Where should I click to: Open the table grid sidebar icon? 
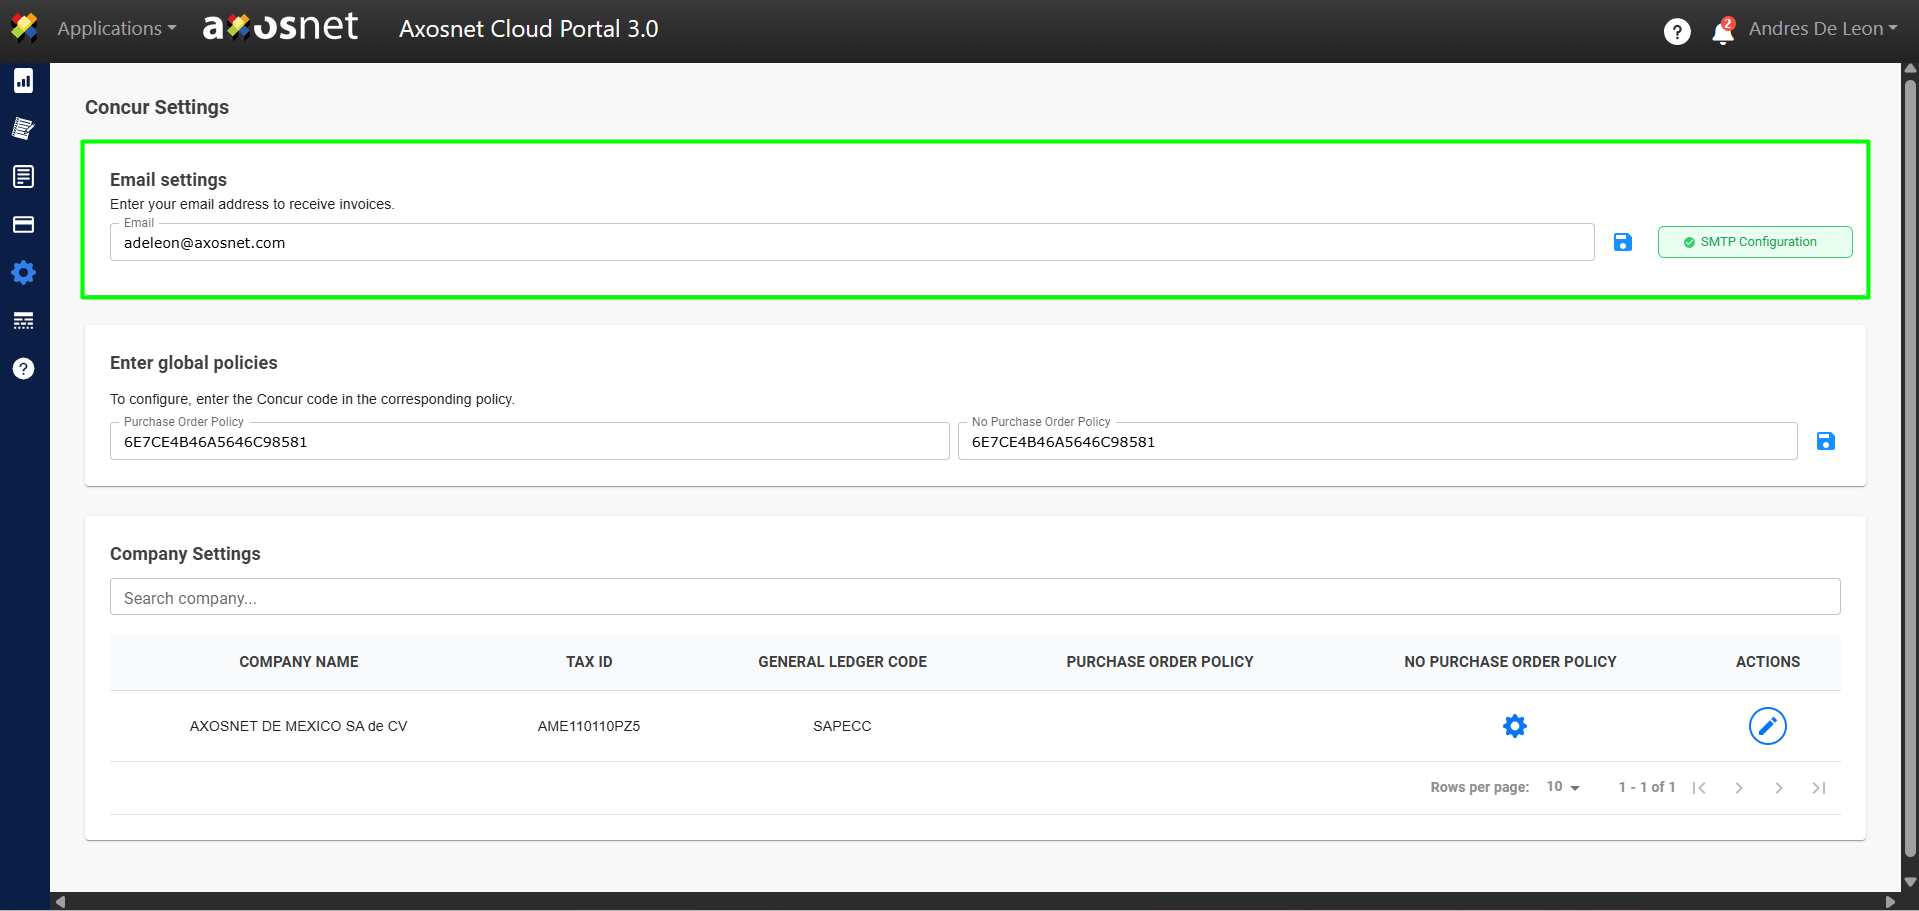[x=24, y=321]
